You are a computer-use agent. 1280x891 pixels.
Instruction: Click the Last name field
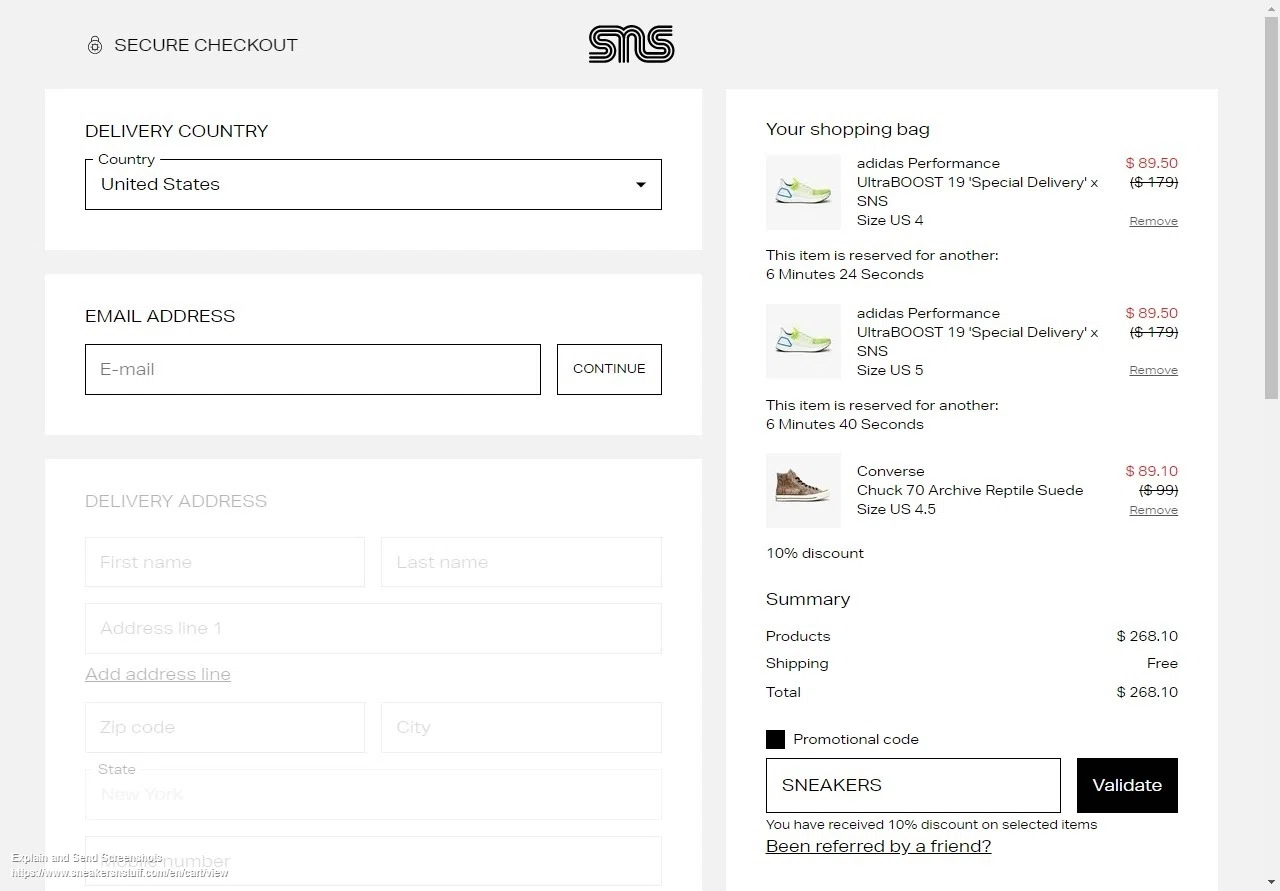pos(521,562)
